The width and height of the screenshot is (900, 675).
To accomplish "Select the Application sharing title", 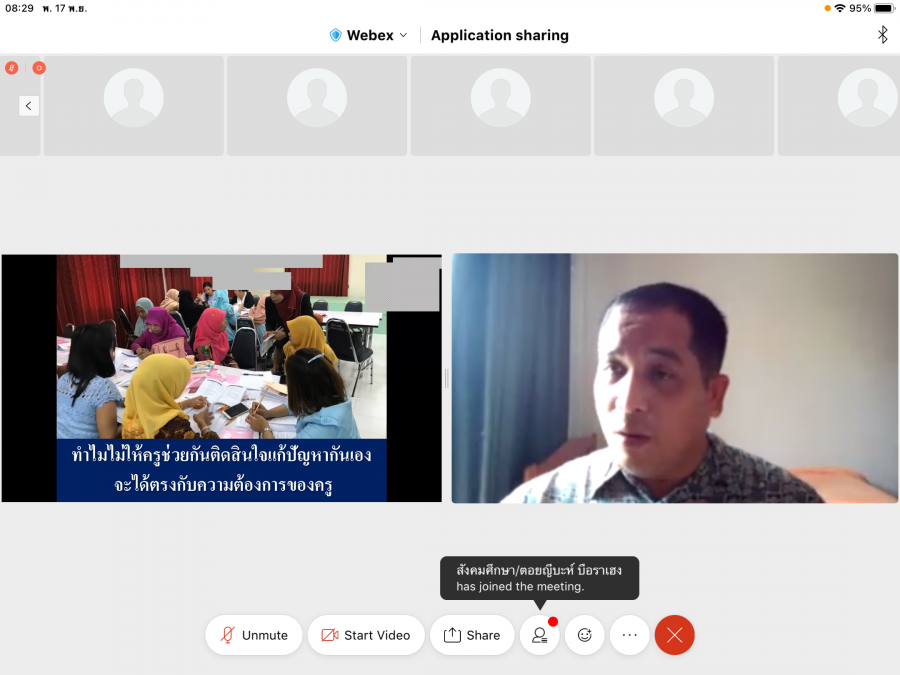I will point(499,35).
